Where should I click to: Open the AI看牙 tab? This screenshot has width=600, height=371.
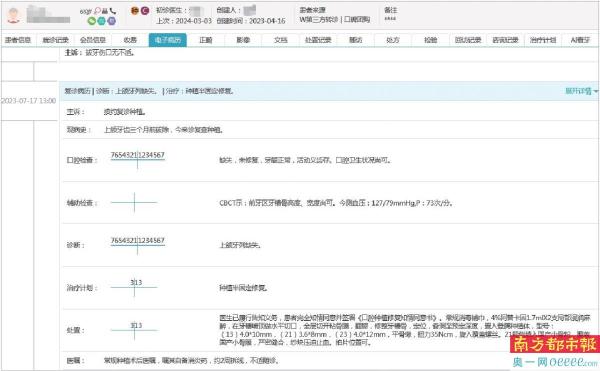click(x=580, y=40)
